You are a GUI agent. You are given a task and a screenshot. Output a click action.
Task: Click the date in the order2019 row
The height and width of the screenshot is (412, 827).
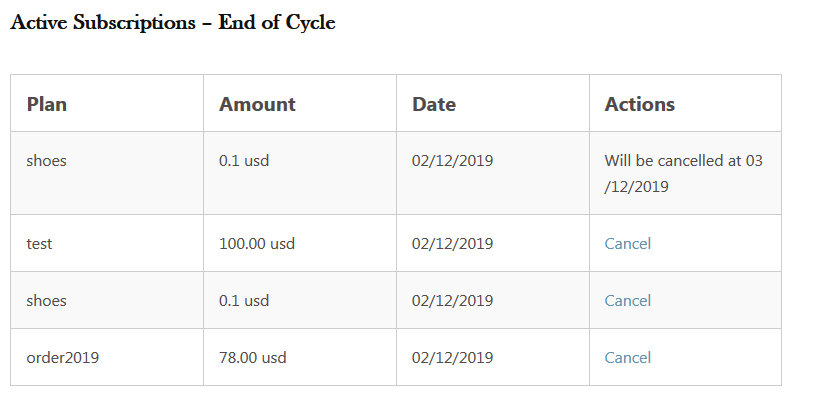click(452, 357)
